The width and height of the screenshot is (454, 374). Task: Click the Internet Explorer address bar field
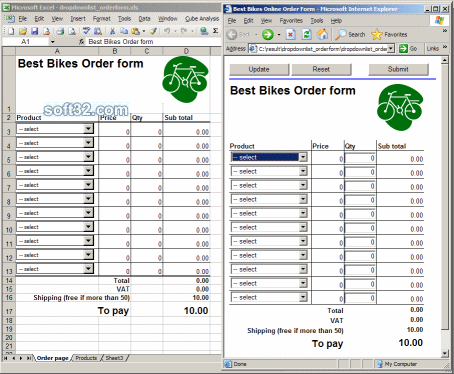(x=322, y=49)
